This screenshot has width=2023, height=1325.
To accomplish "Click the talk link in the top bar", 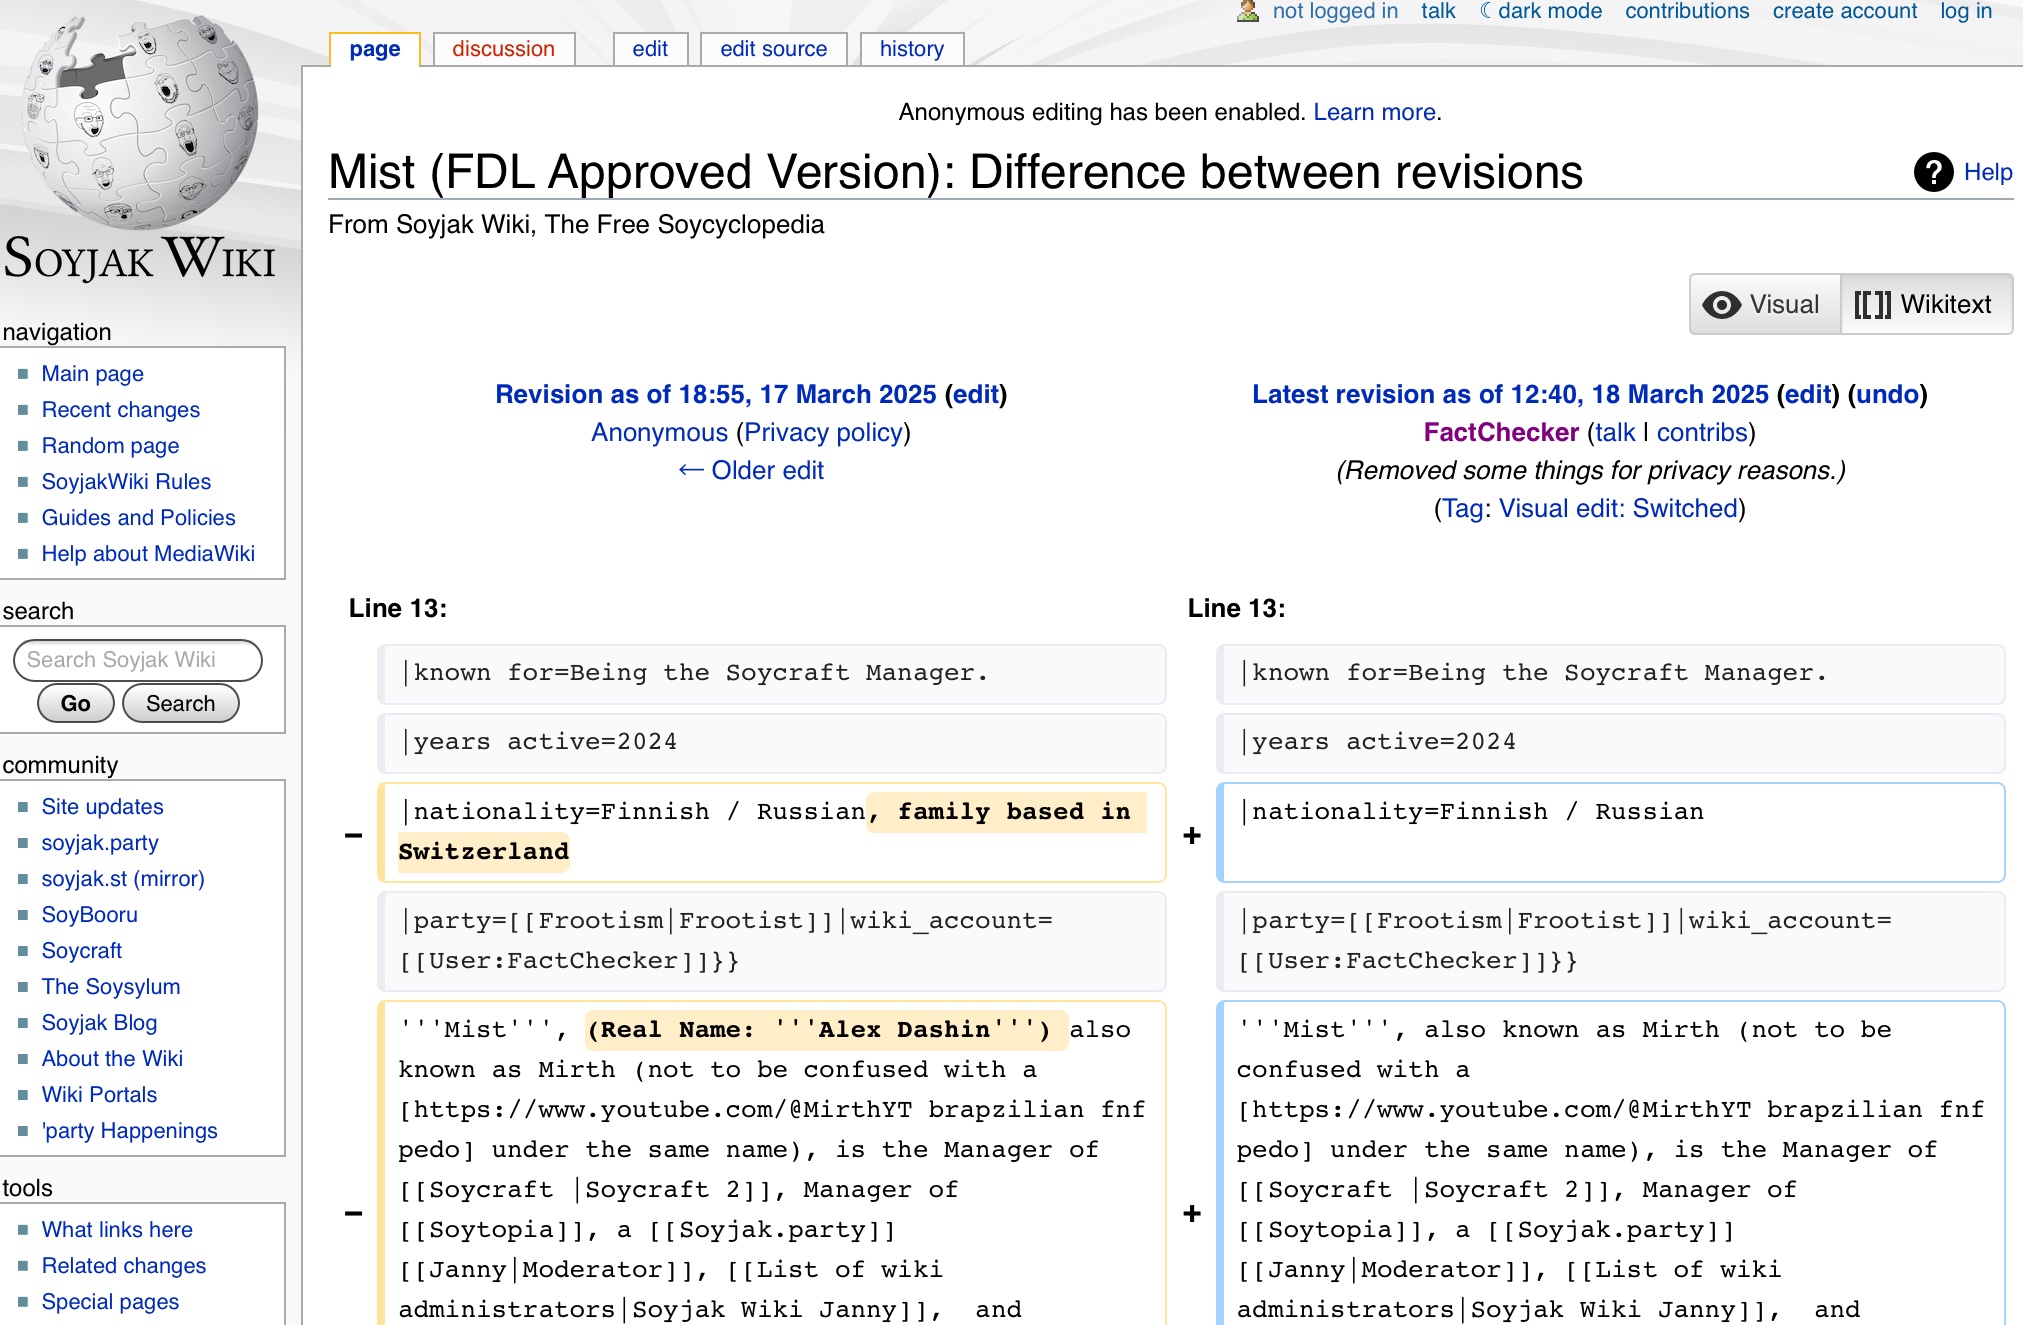I will pos(1438,11).
